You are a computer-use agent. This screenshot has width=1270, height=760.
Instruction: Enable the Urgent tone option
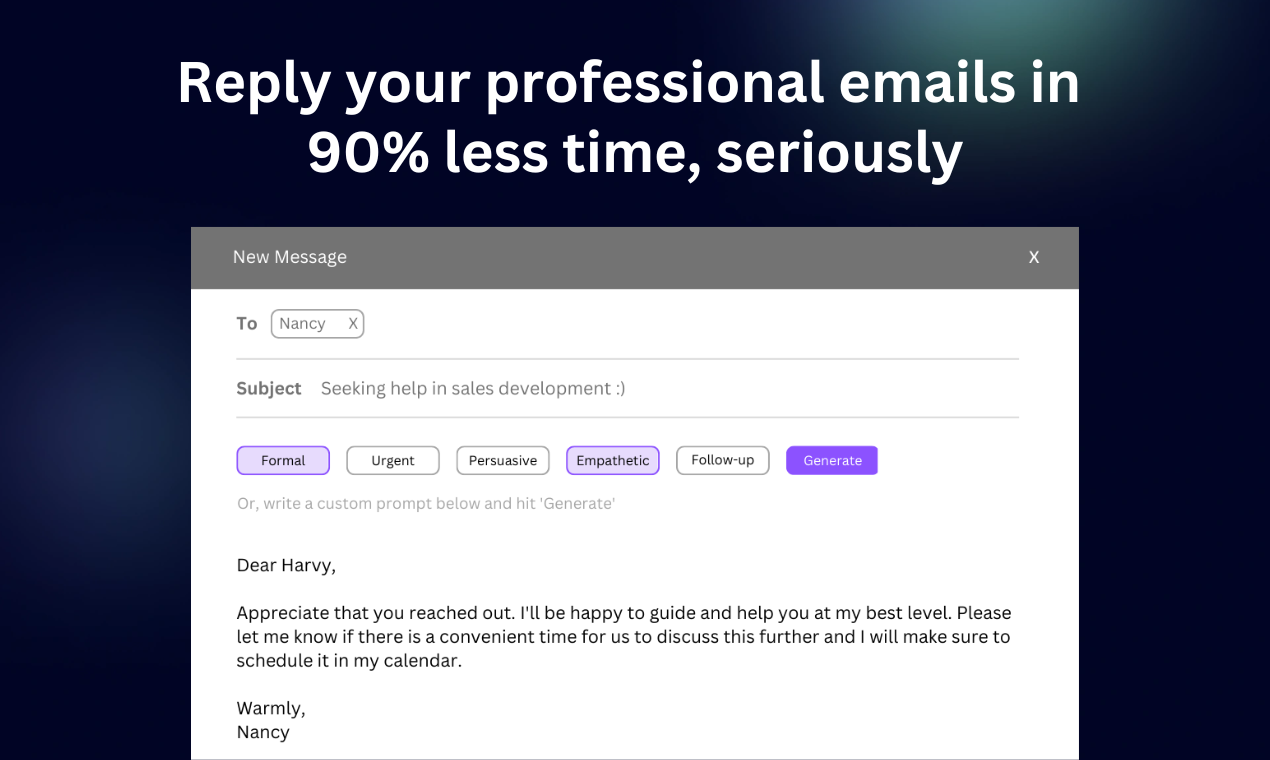click(x=392, y=460)
